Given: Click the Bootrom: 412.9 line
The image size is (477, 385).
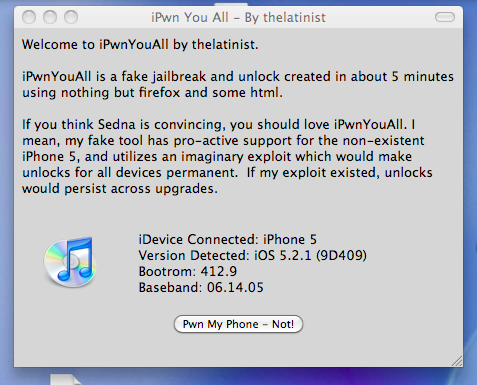Looking at the screenshot, I should click(x=188, y=271).
